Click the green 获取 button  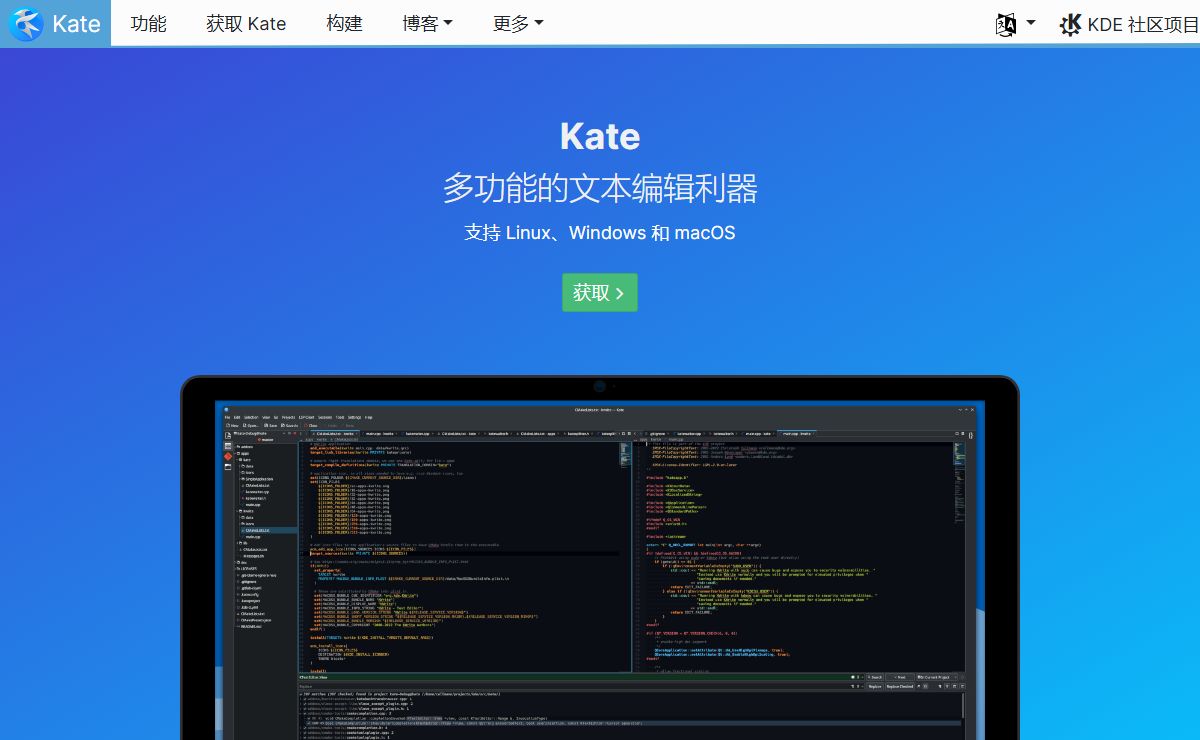(x=599, y=292)
